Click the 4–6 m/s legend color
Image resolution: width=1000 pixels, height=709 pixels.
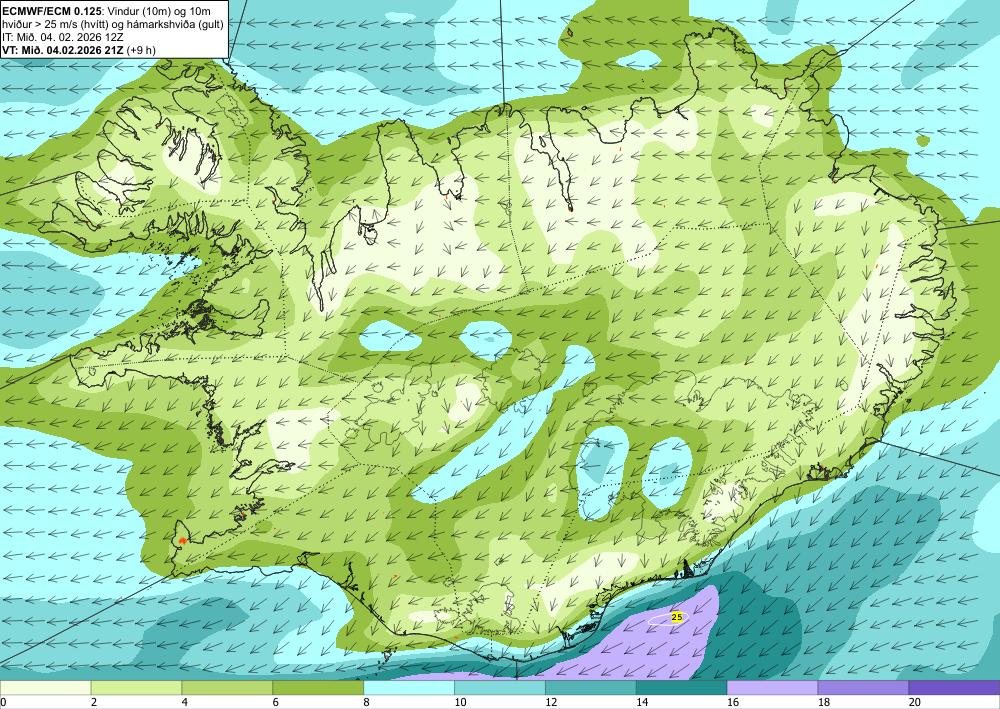pos(227,687)
